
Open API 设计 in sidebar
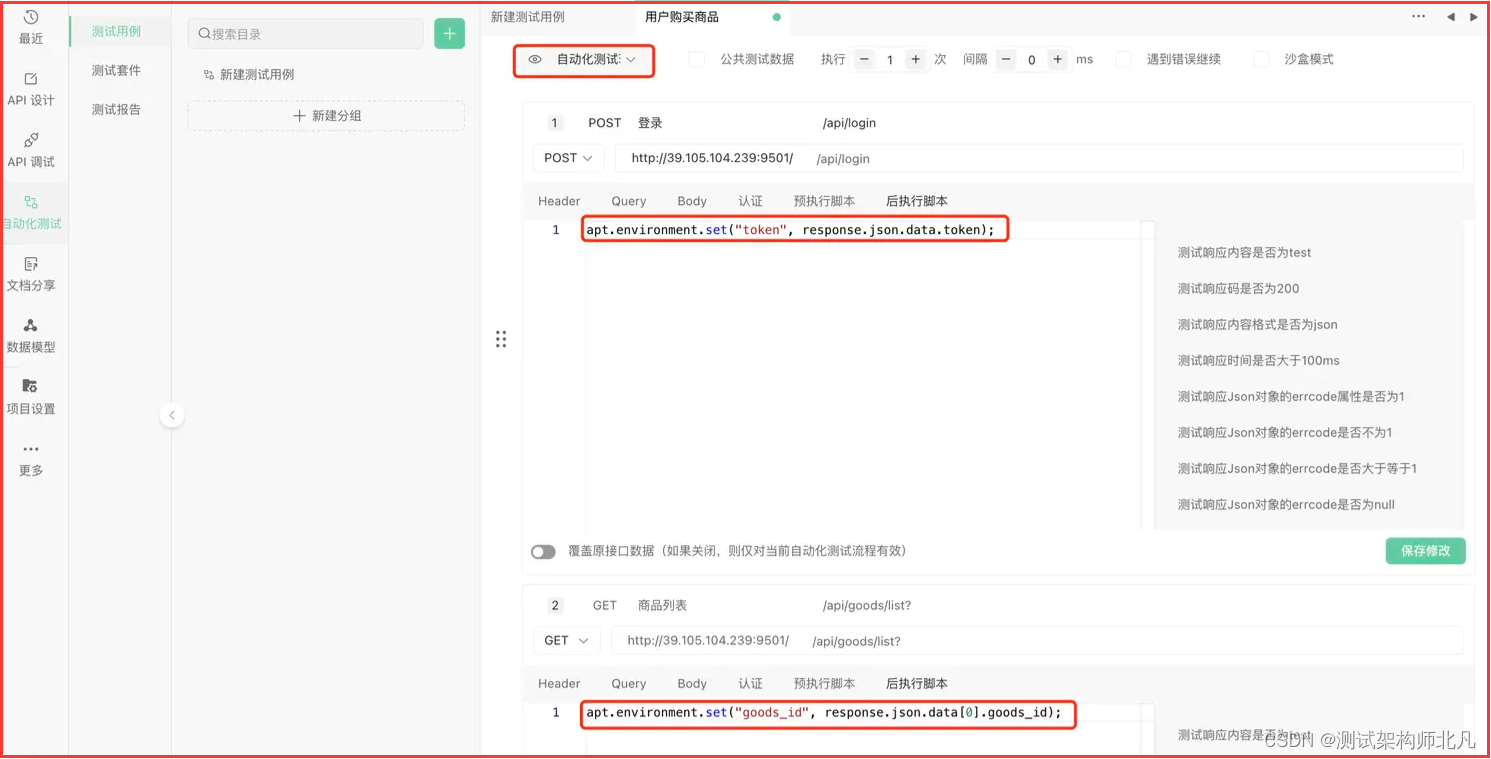coord(31,89)
